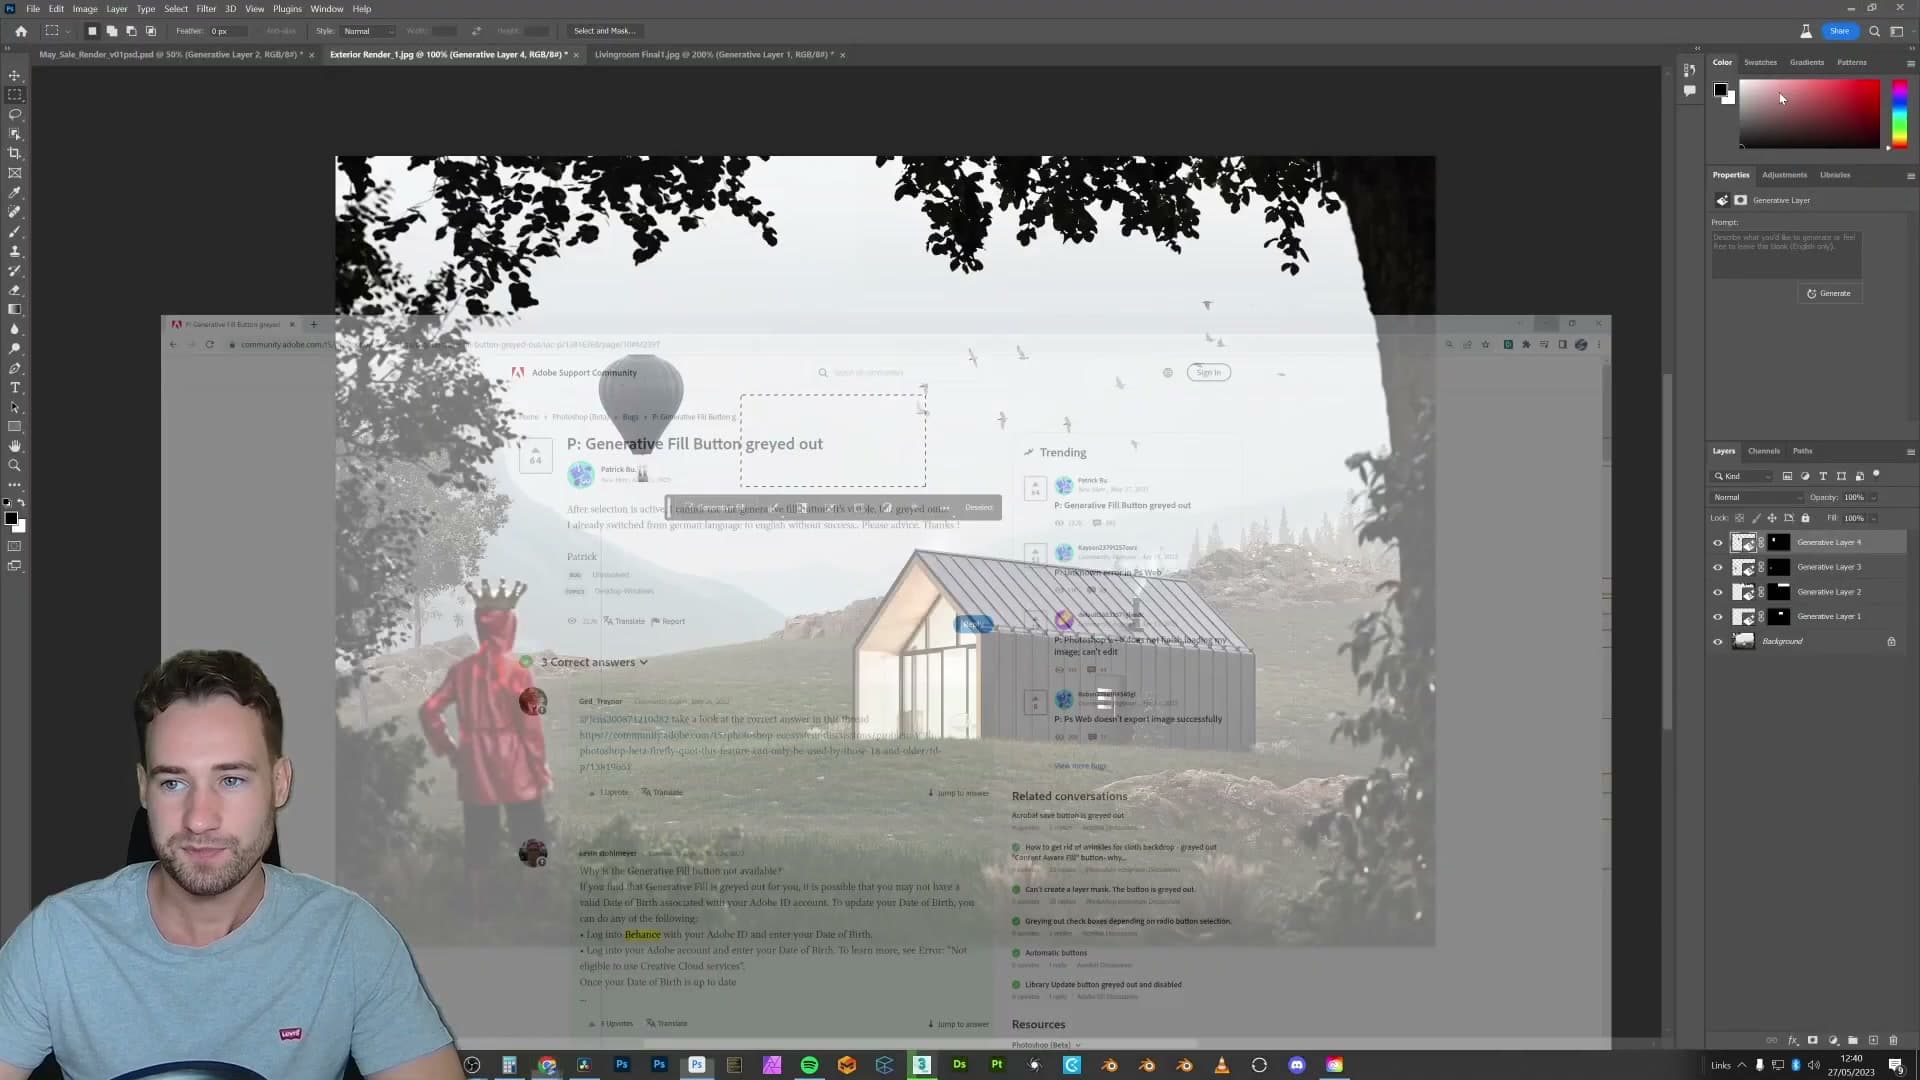The image size is (1920, 1080).
Task: Click the red color picker field
Action: click(1809, 114)
